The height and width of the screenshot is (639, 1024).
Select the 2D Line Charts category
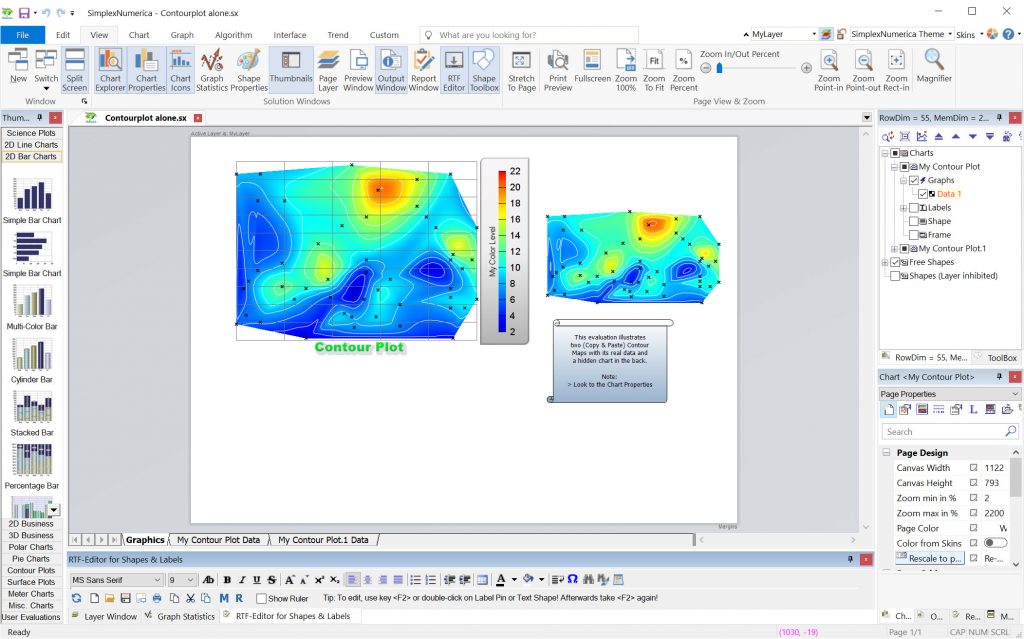tap(31, 144)
